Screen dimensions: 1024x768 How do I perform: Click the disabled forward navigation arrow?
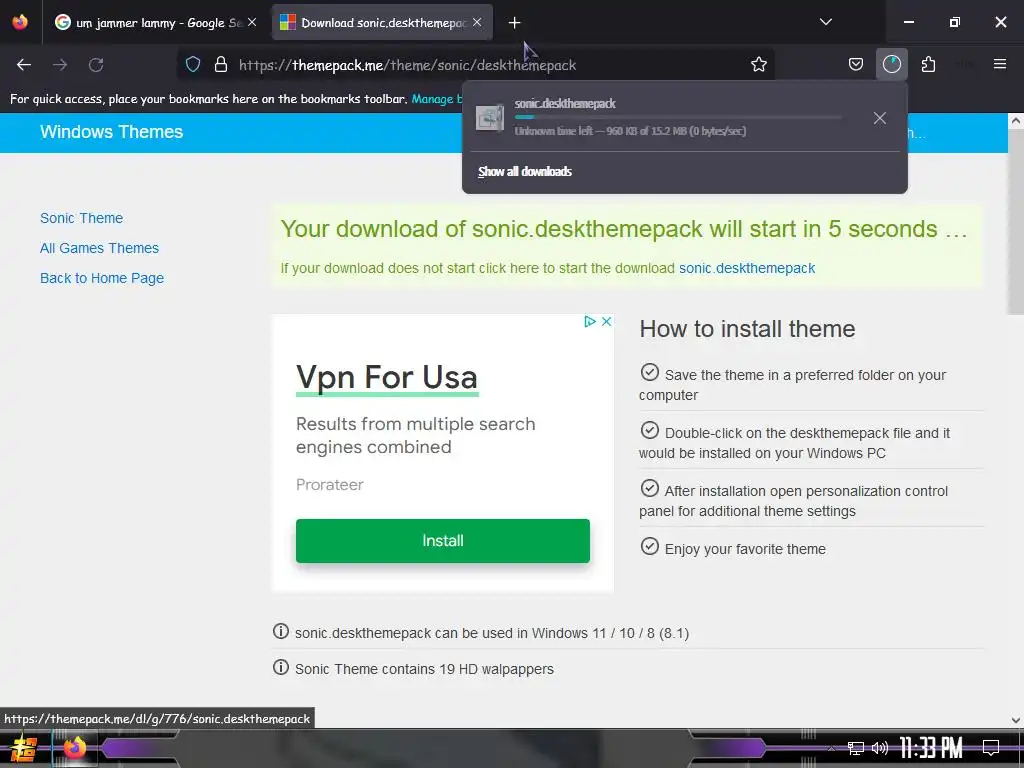[60, 65]
